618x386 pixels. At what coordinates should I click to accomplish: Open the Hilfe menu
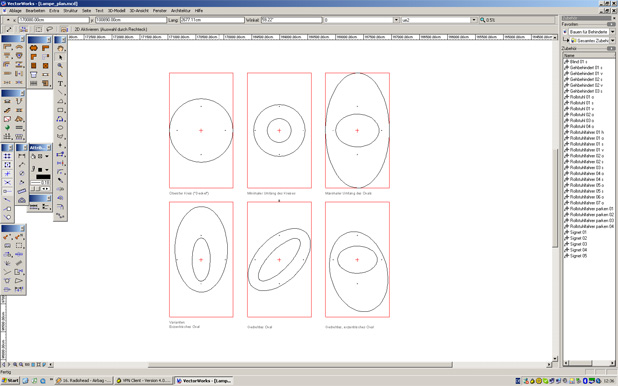199,11
